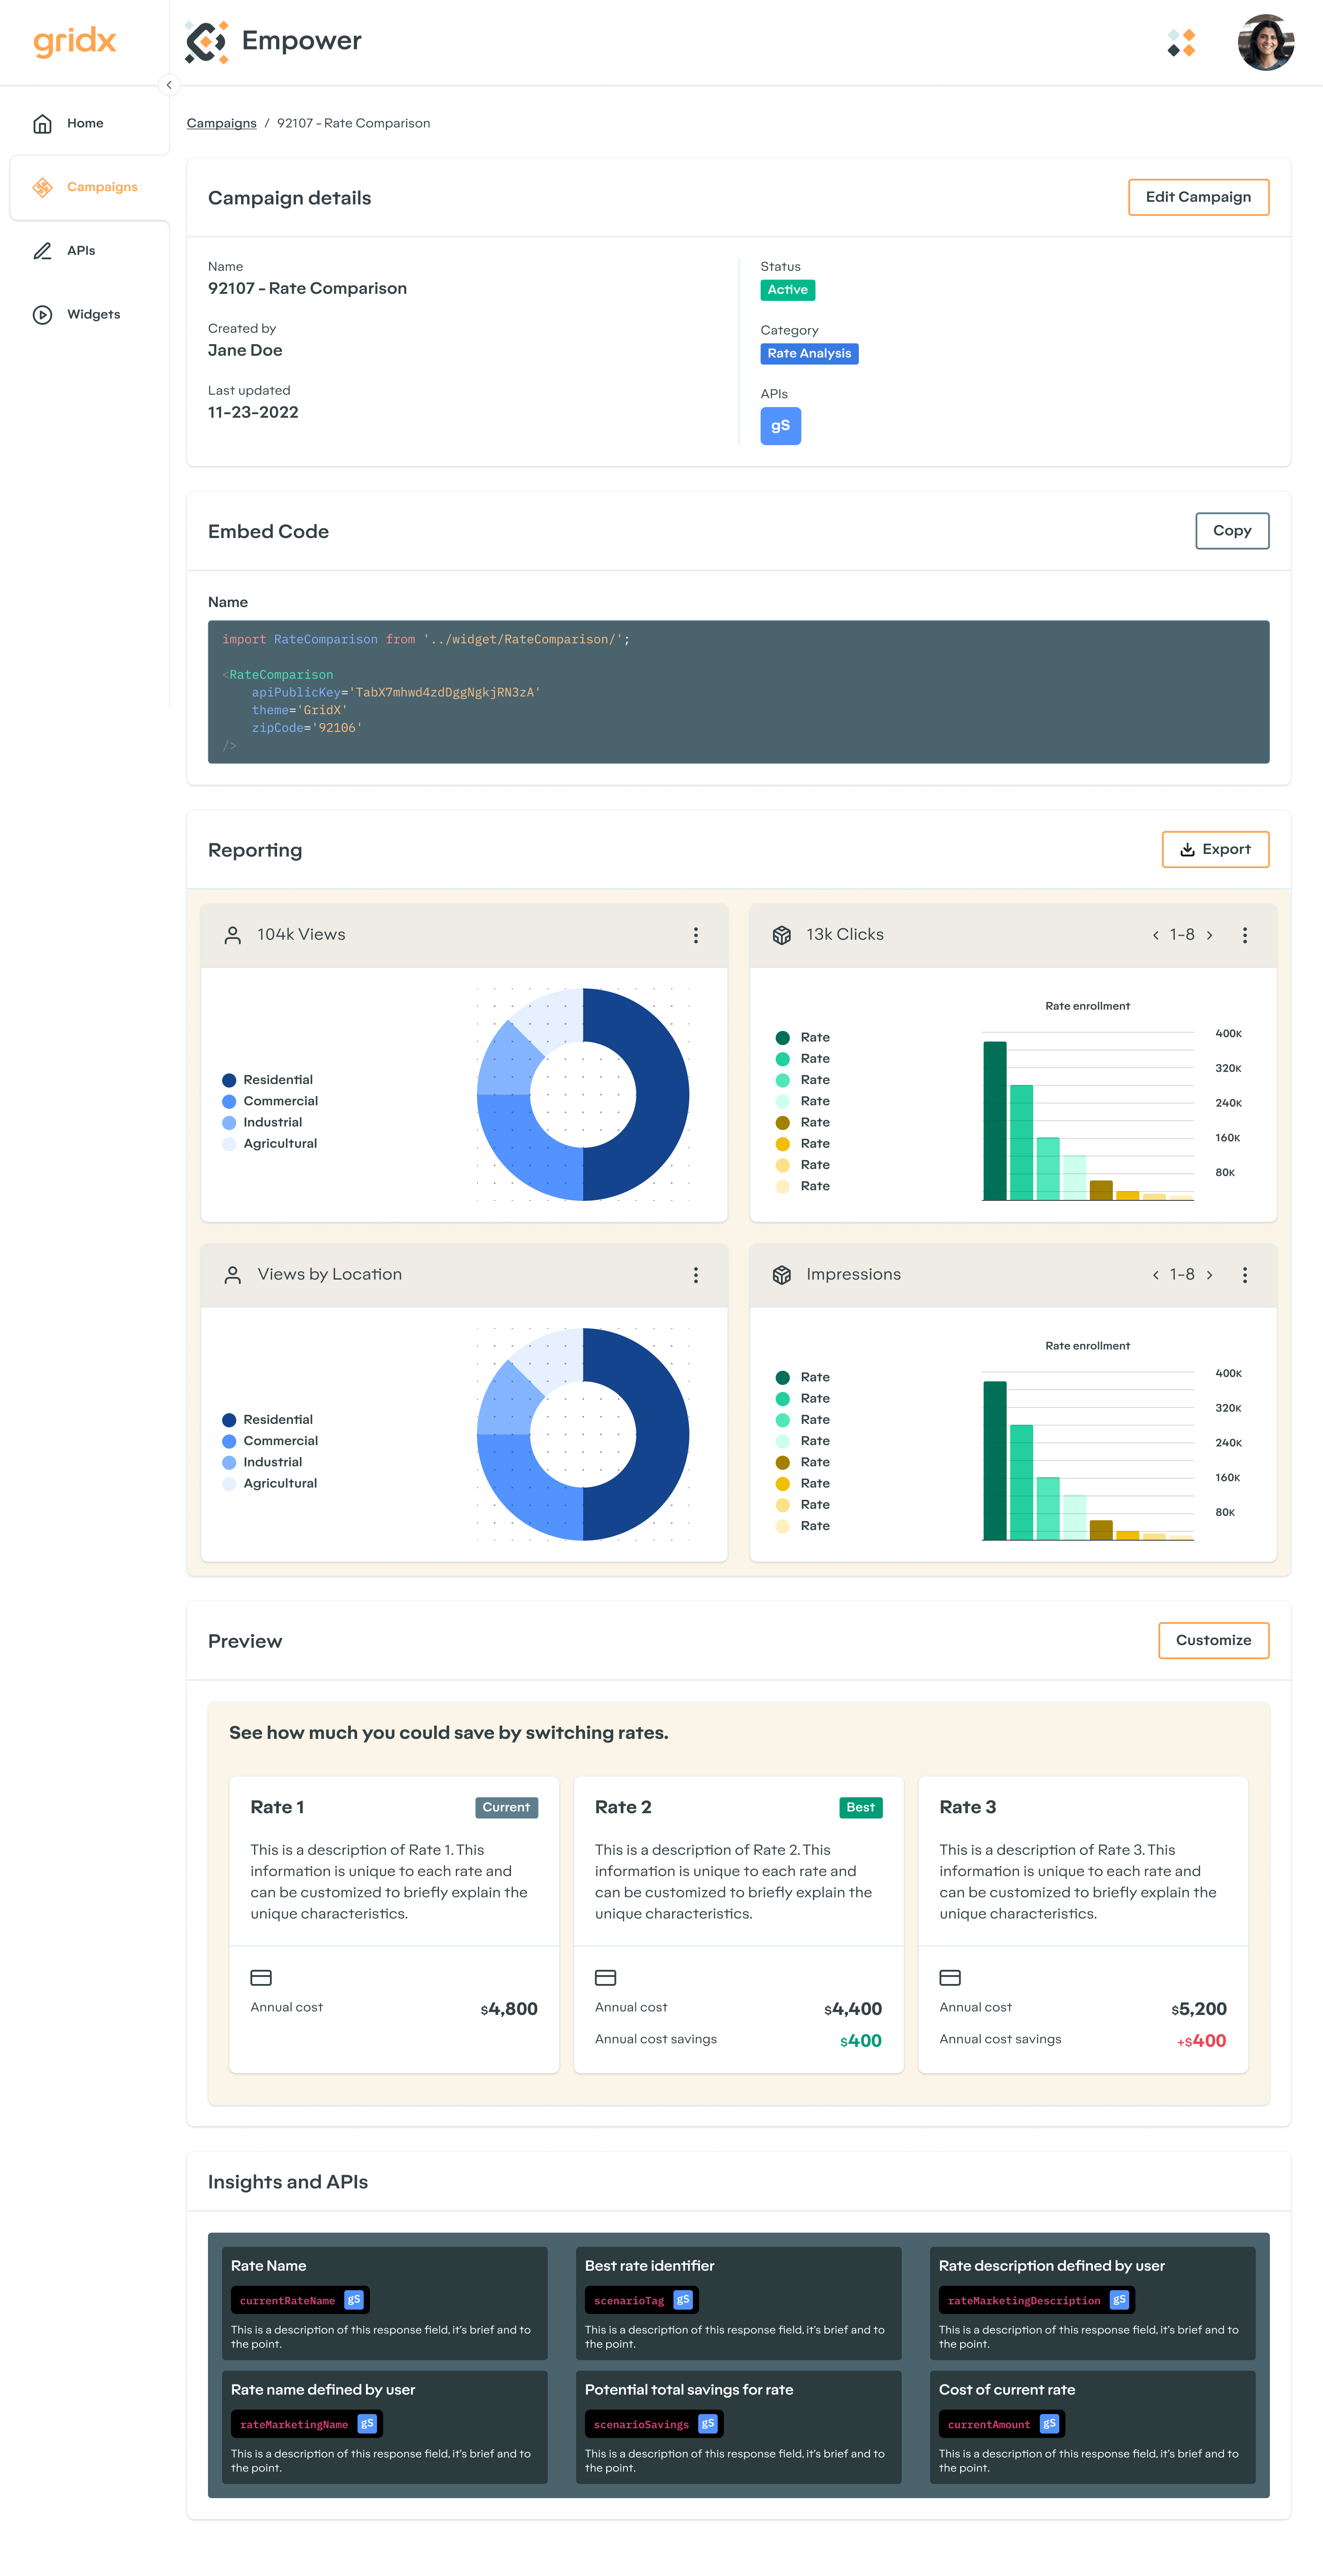Open the user profile avatar
The height and width of the screenshot is (2576, 1323).
[x=1265, y=42]
